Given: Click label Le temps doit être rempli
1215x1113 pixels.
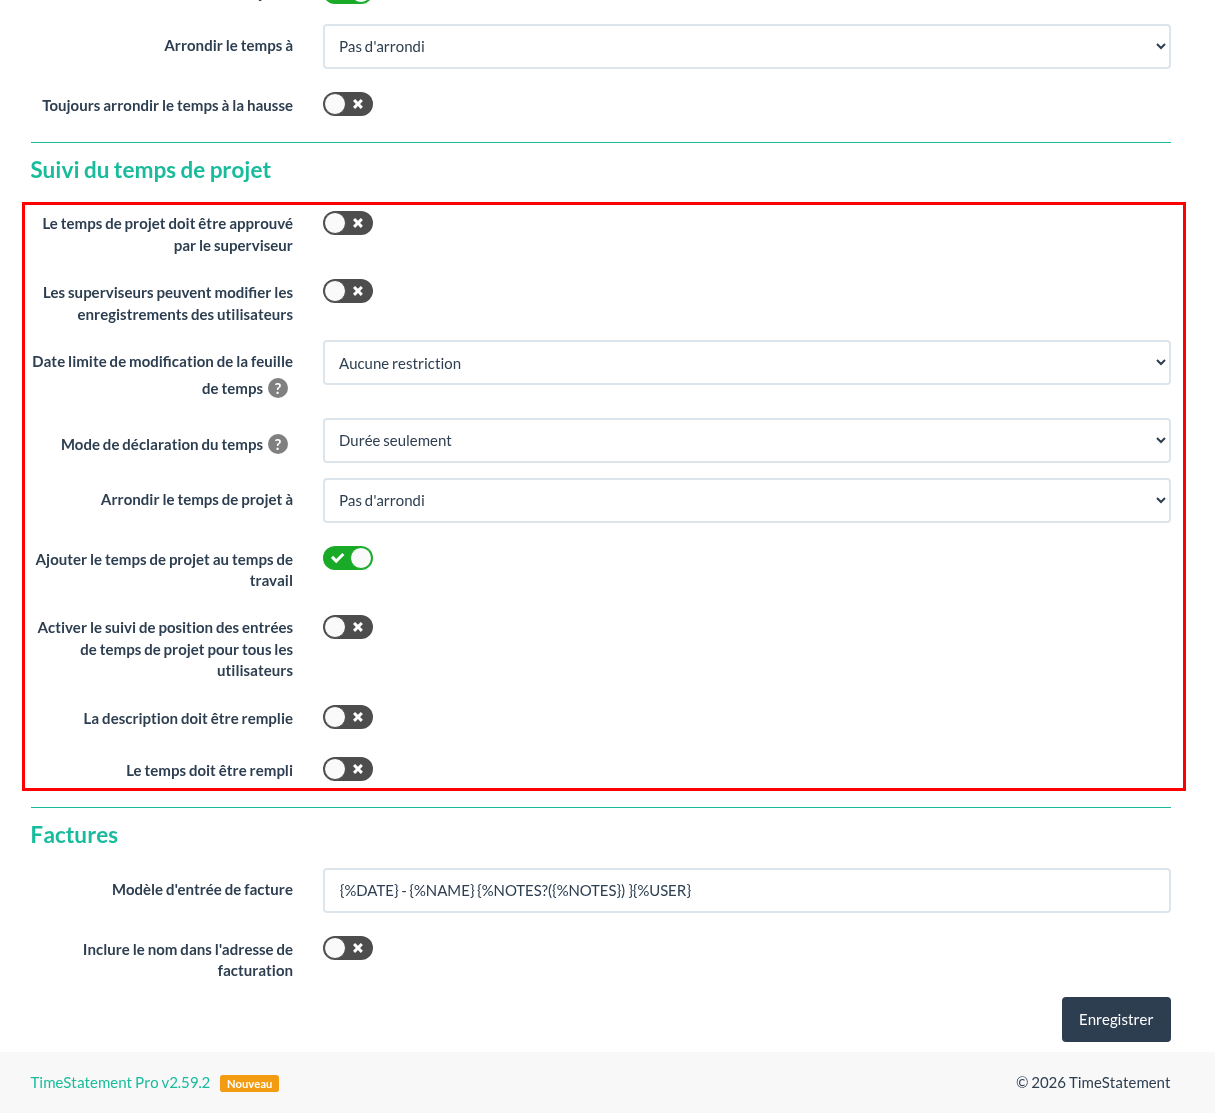Looking at the screenshot, I should pyautogui.click(x=209, y=771).
